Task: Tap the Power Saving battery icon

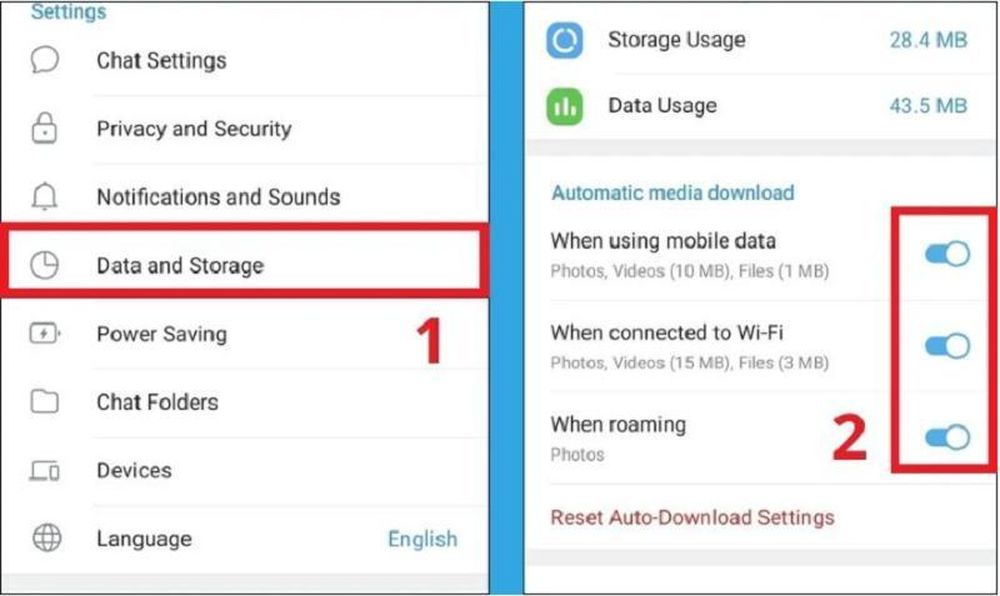Action: 45,333
